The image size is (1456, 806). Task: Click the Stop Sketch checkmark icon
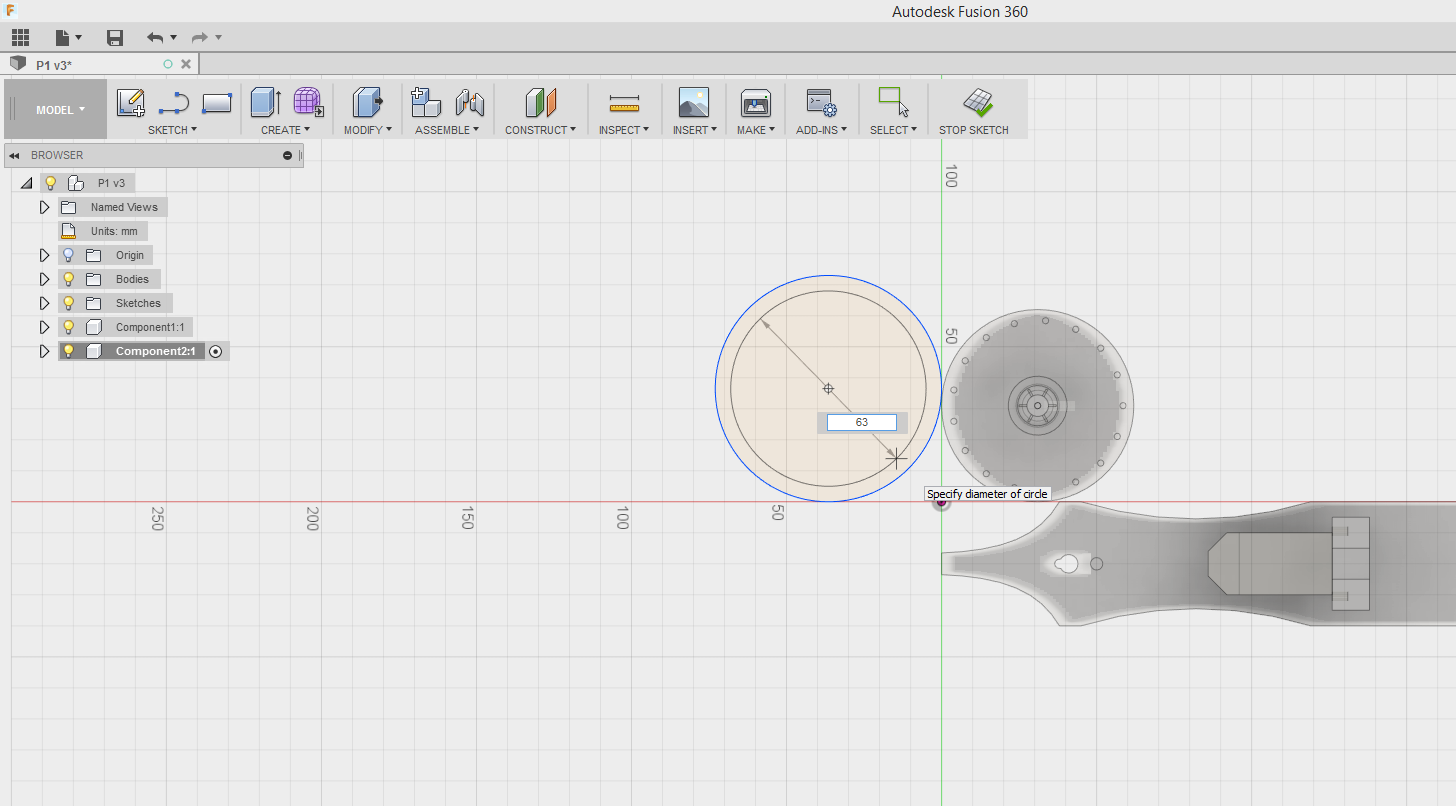coord(977,102)
